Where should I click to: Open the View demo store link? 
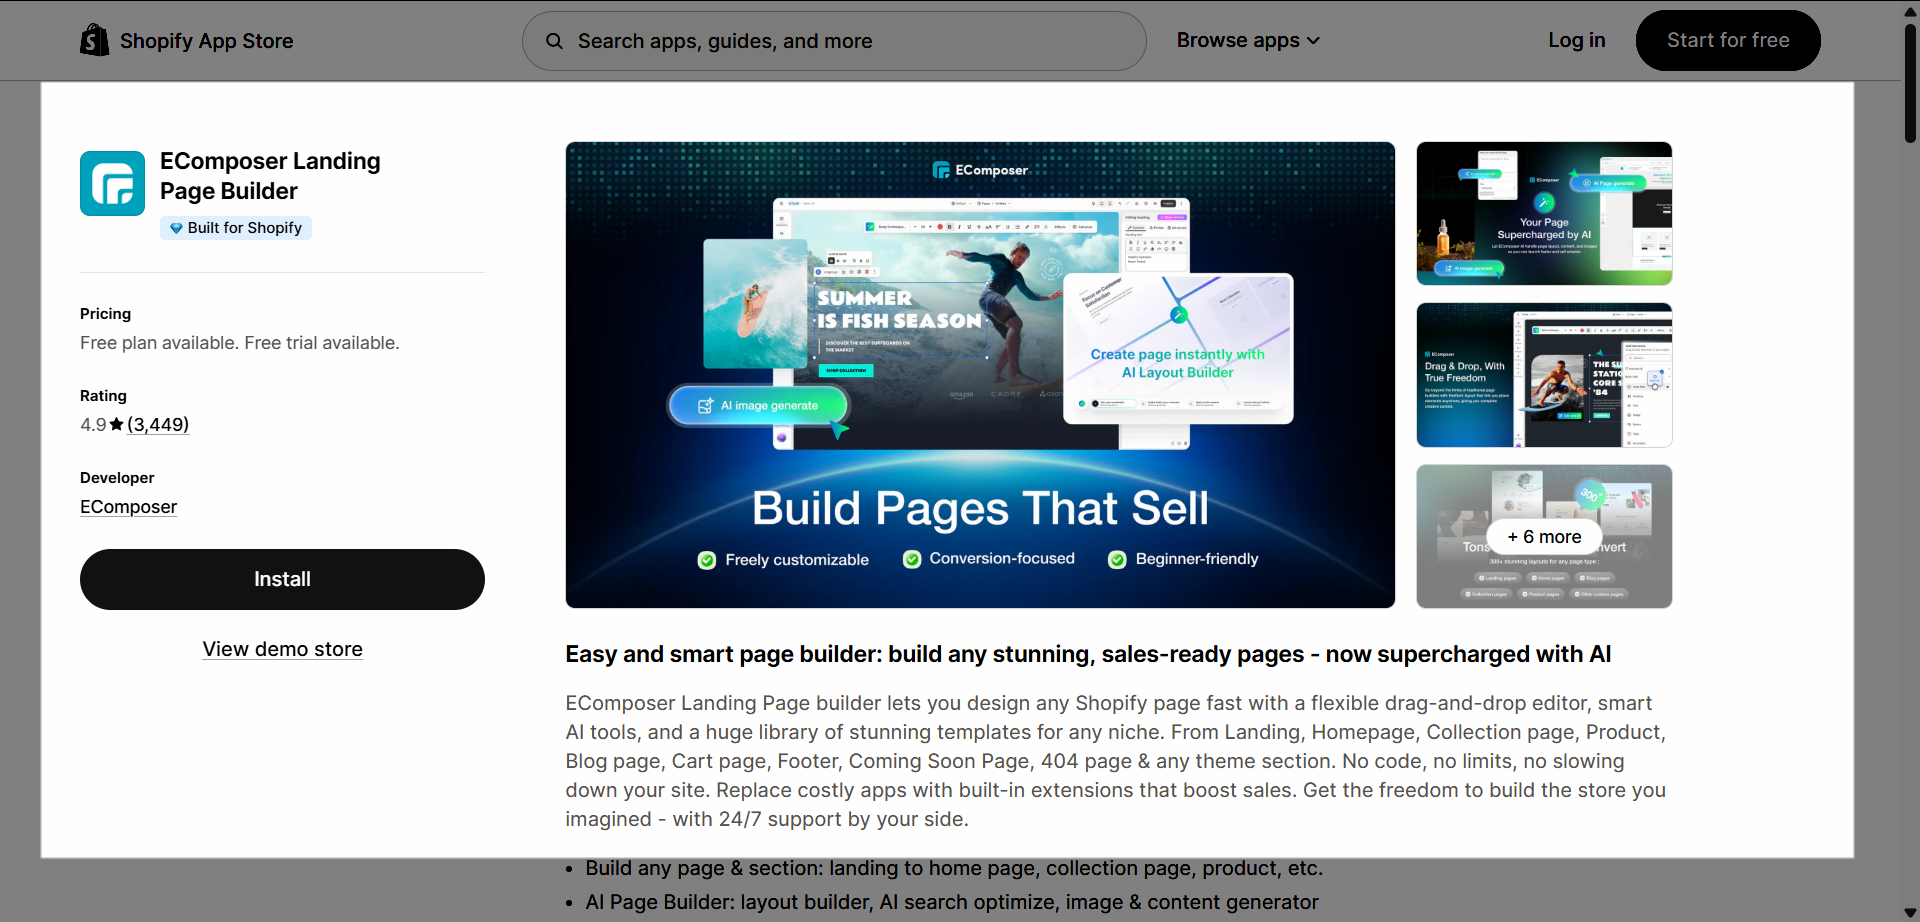click(x=282, y=649)
